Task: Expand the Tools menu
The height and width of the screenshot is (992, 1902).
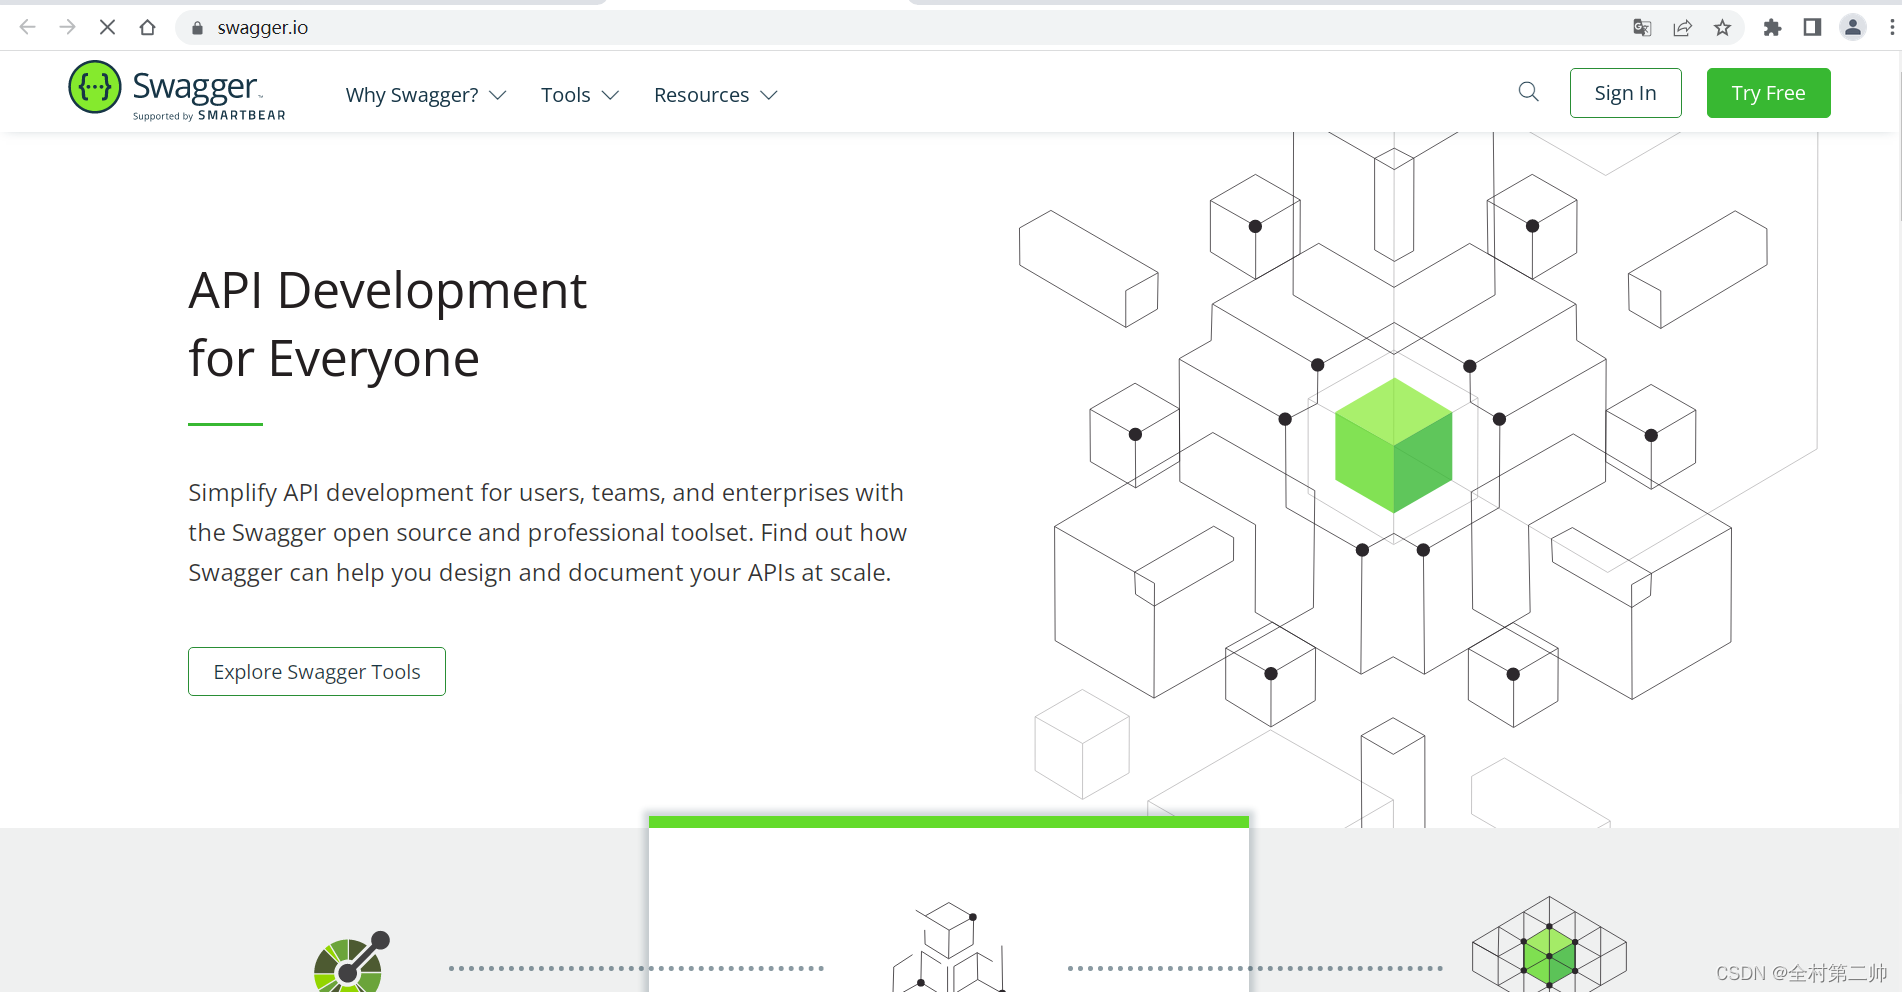Action: pyautogui.click(x=580, y=95)
